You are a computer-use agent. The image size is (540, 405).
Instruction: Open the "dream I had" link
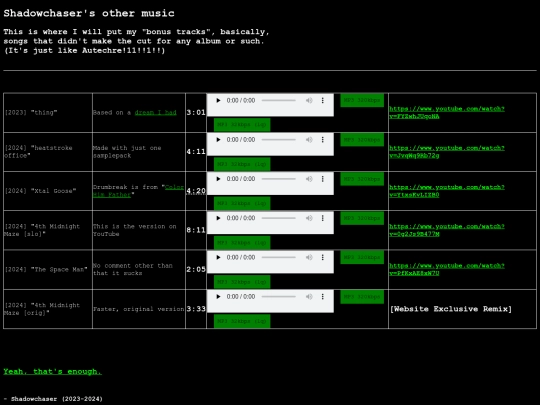[x=155, y=113]
